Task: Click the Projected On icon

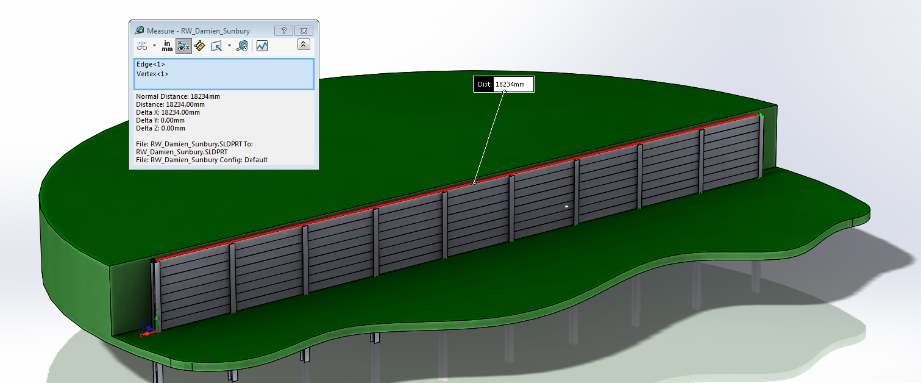Action: click(217, 45)
